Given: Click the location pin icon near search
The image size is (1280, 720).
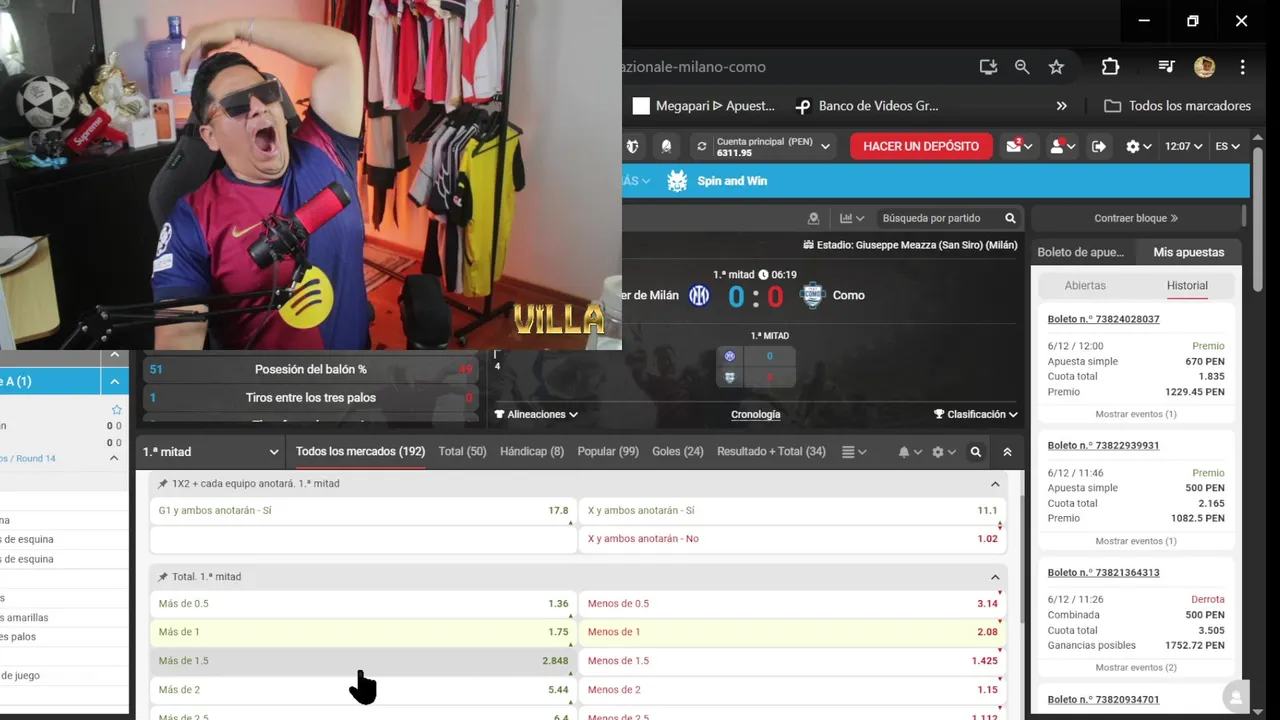Looking at the screenshot, I should [813, 218].
